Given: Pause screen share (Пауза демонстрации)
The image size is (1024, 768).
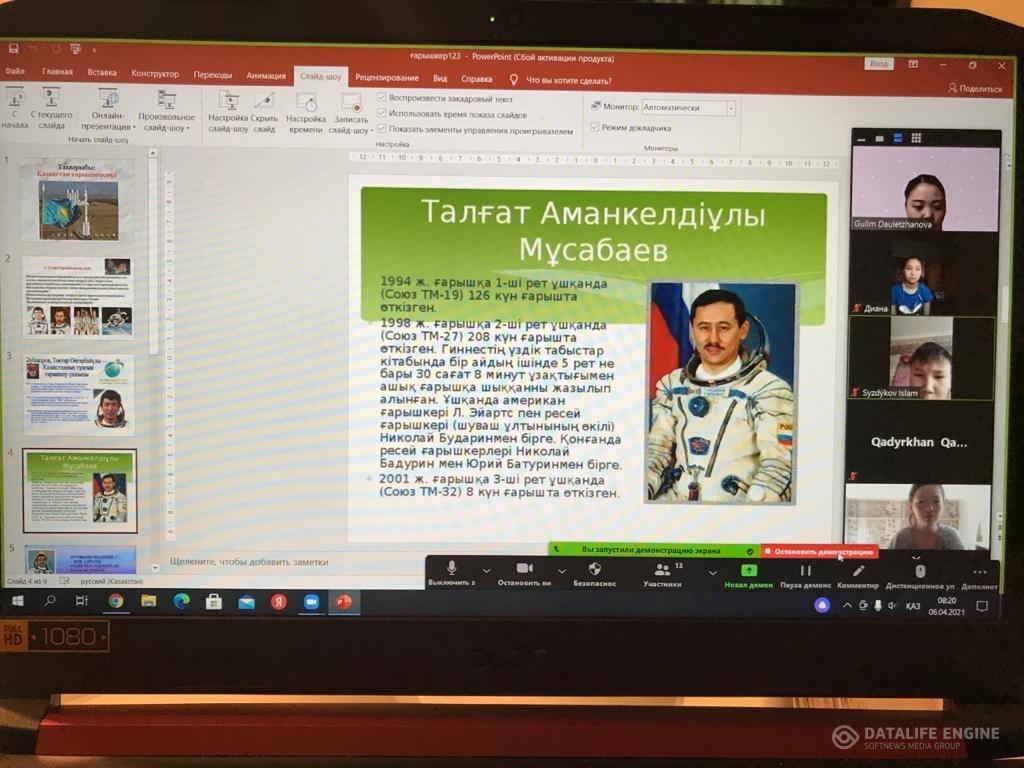Looking at the screenshot, I should pos(805,571).
